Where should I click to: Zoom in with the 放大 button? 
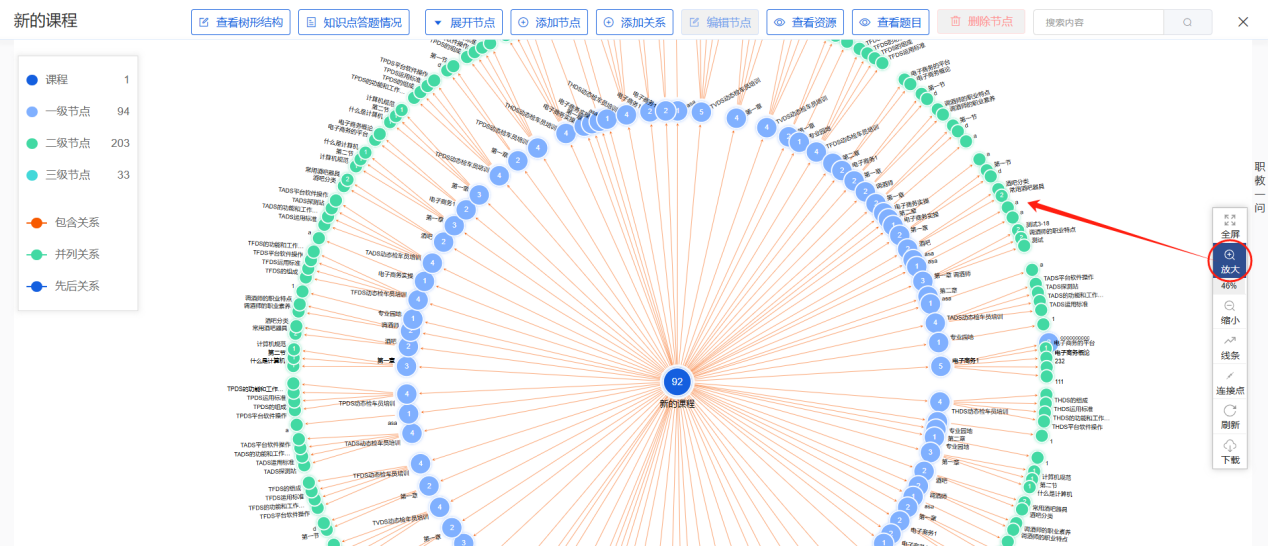point(1229,256)
